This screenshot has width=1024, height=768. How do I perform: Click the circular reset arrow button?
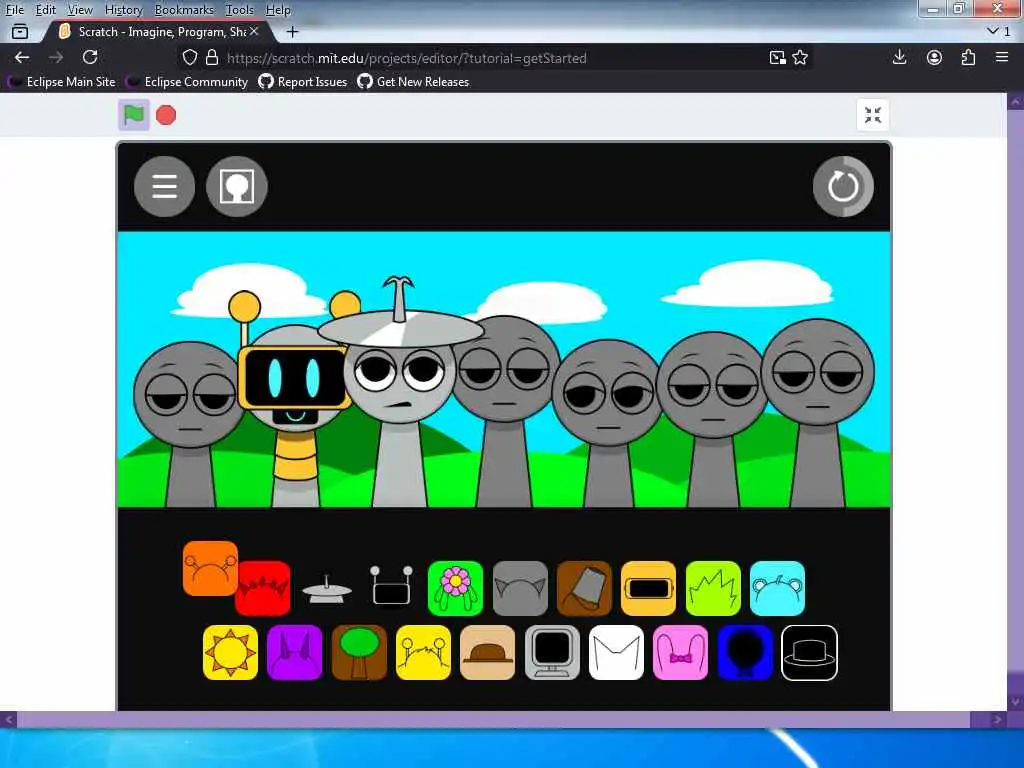[x=843, y=186]
